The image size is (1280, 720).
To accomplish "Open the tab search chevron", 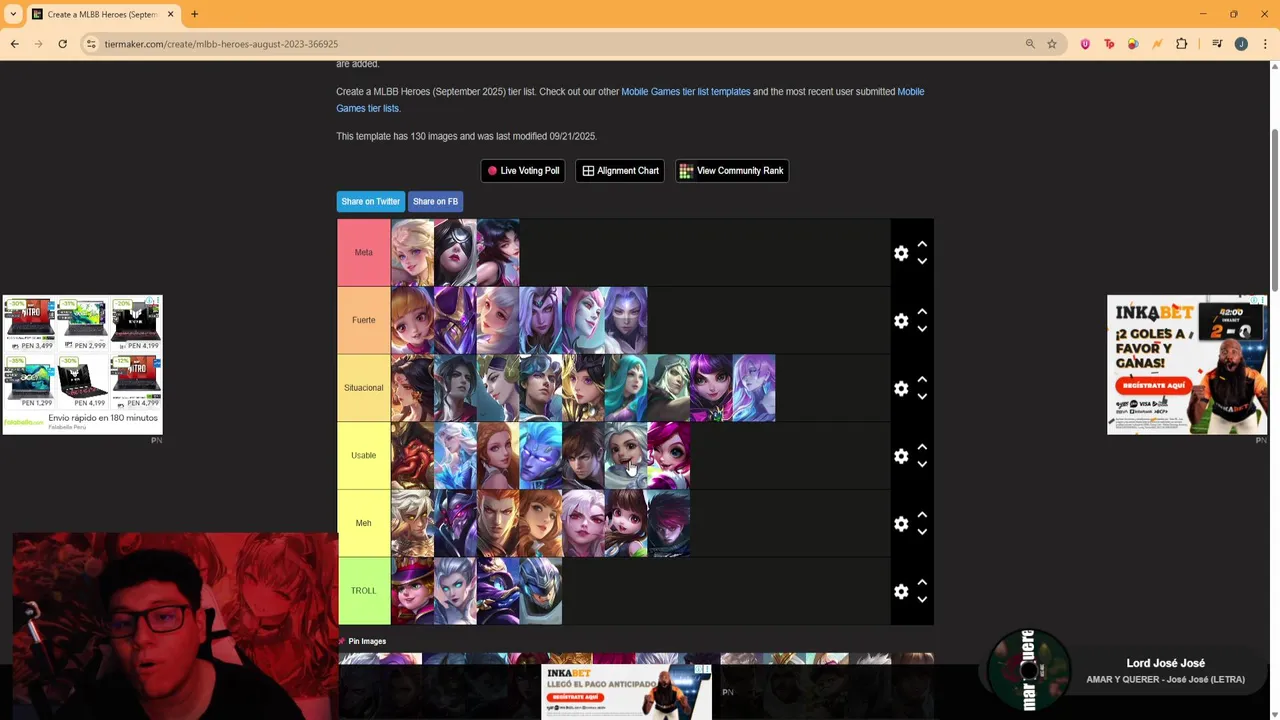I will tap(13, 14).
